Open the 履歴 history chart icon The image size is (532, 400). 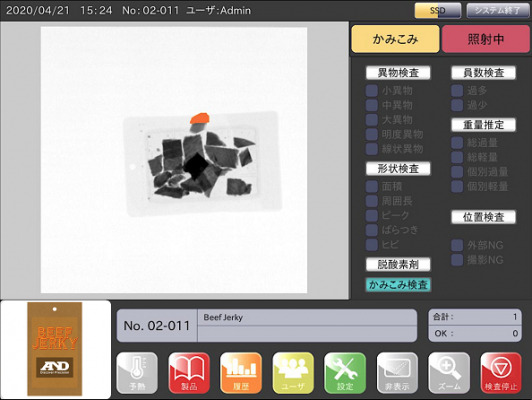[x=241, y=373]
